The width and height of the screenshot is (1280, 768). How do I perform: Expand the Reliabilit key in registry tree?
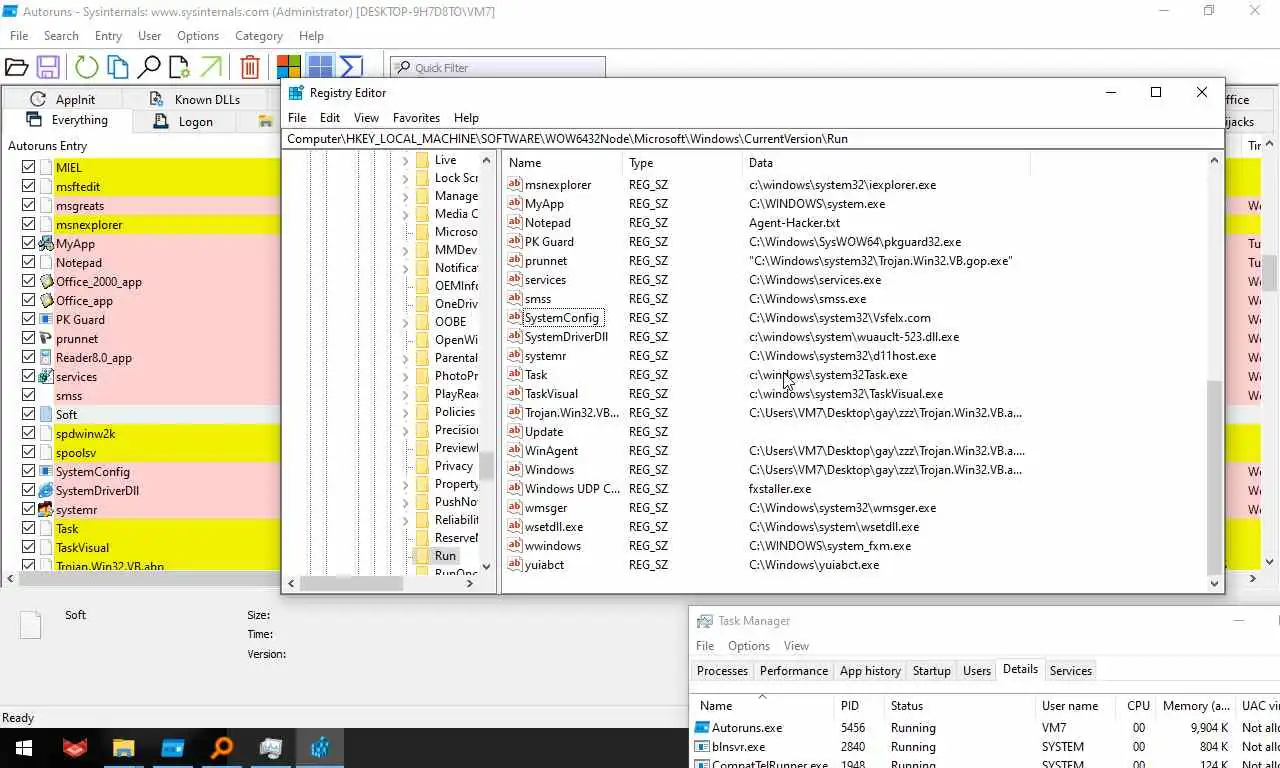coord(405,520)
